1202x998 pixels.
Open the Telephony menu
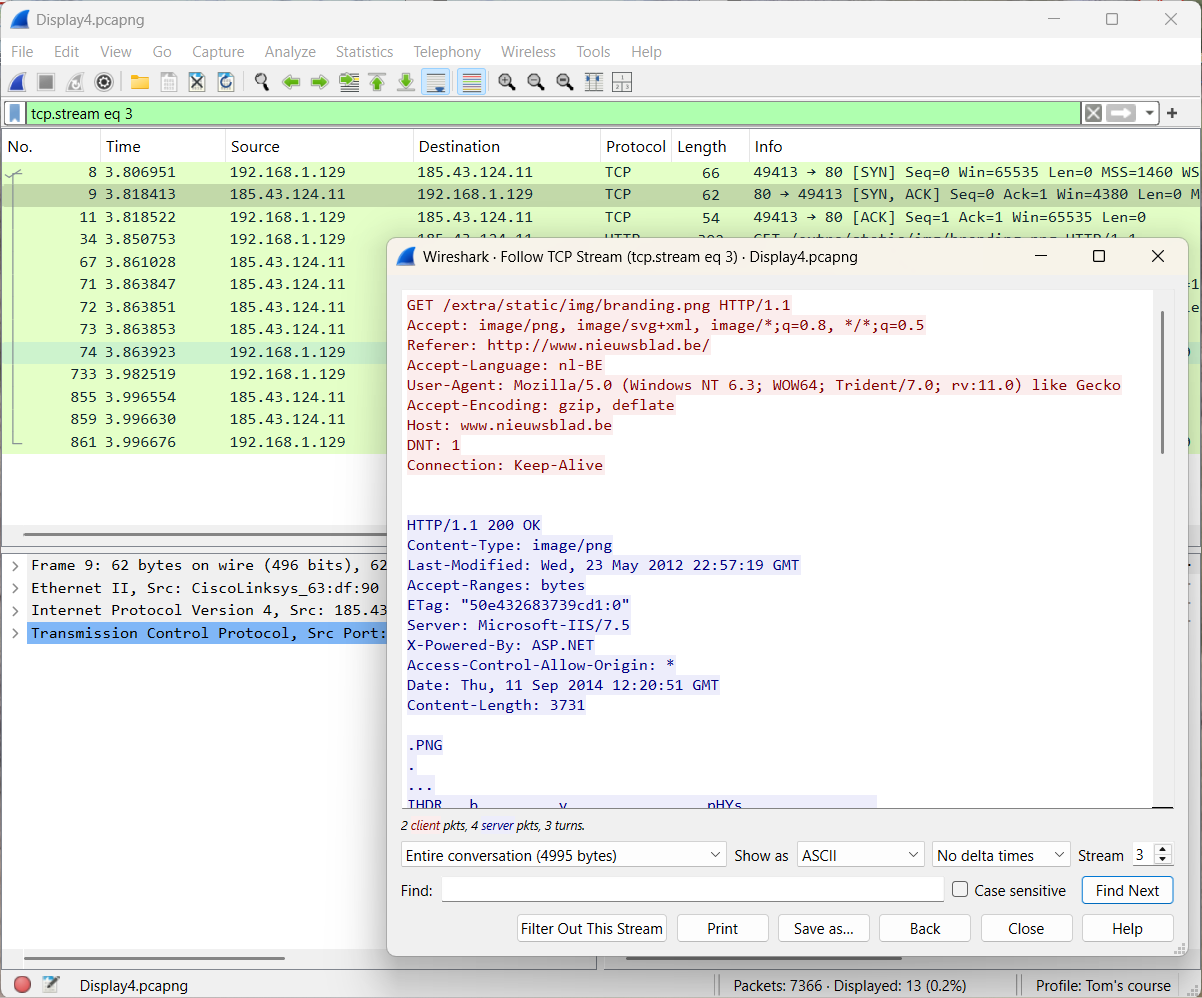447,52
